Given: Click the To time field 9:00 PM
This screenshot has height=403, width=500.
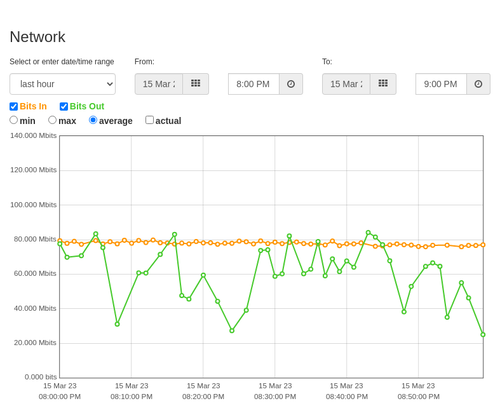Looking at the screenshot, I should coord(441,84).
